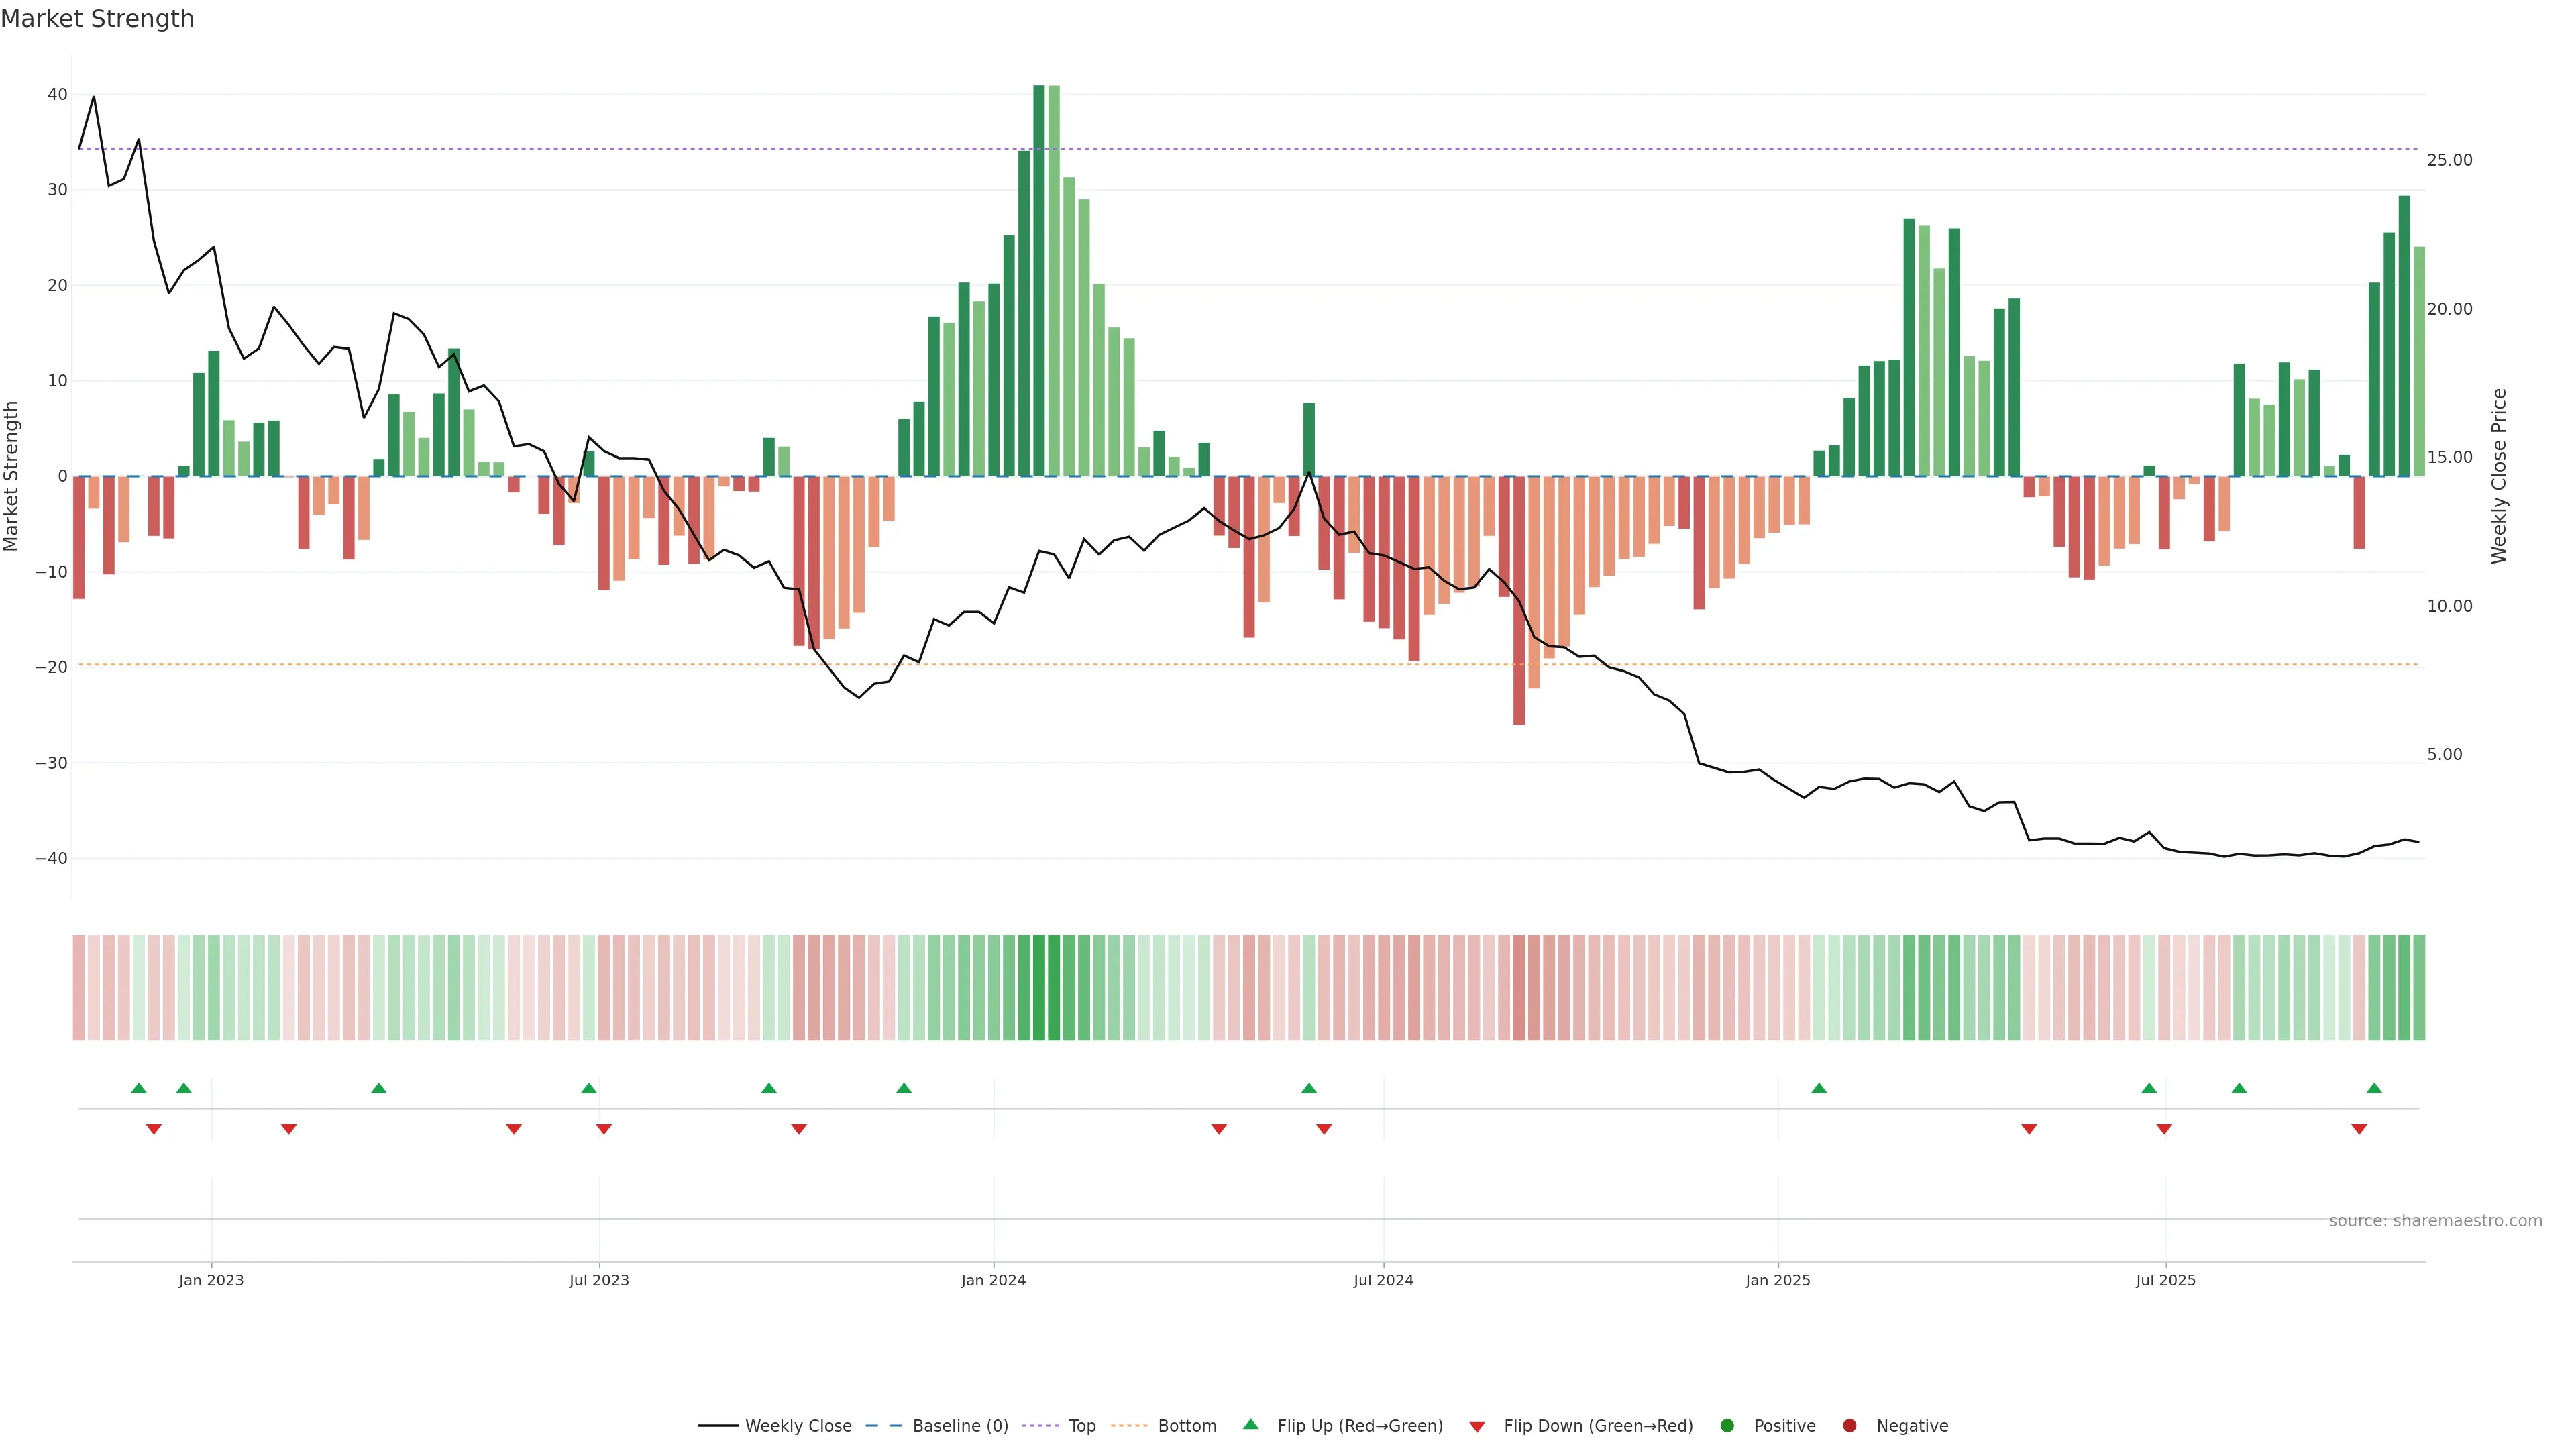Image resolution: width=2576 pixels, height=1449 pixels.
Task: Click the tallest dark green bar near 40
Action: pyautogui.click(x=1039, y=280)
